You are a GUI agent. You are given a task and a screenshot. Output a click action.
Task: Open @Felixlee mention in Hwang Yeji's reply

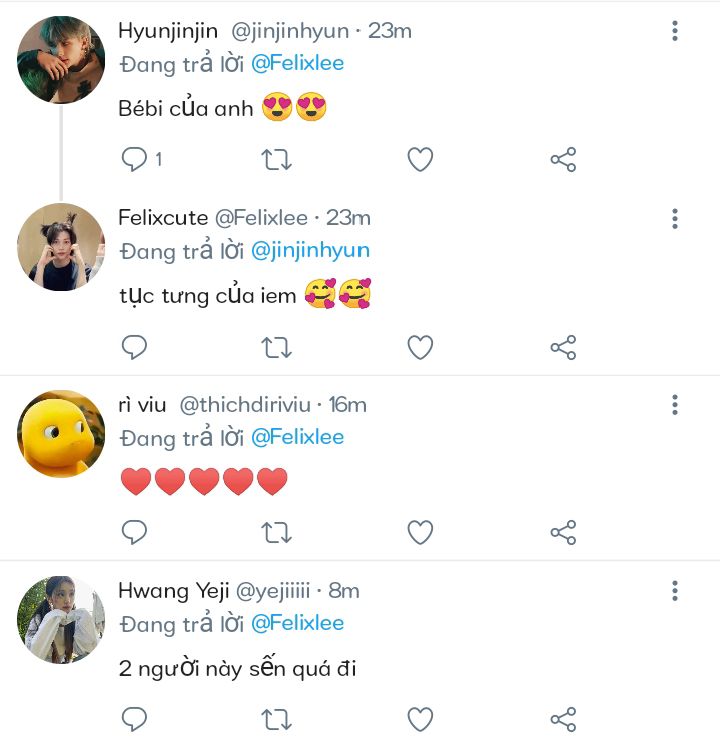(x=298, y=623)
